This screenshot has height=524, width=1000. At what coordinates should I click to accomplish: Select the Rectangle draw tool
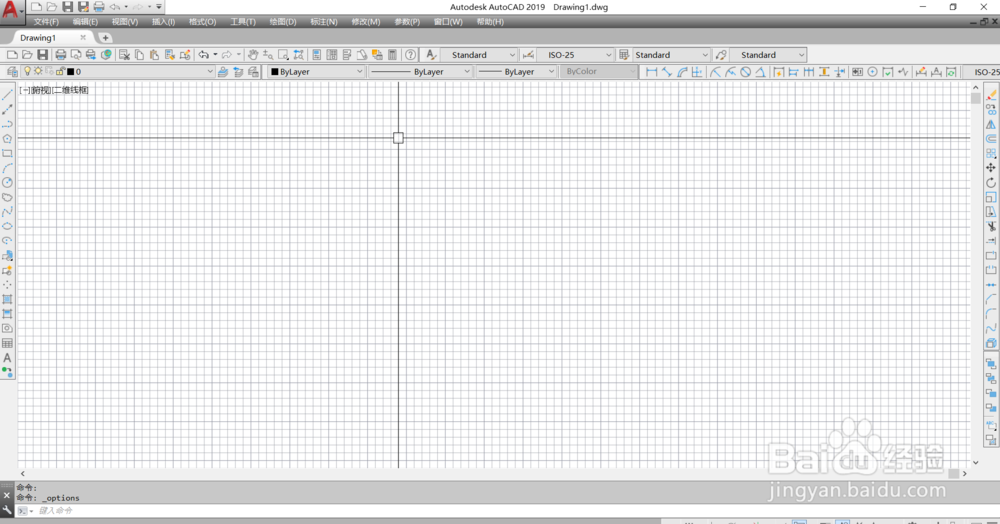pyautogui.click(x=7, y=153)
